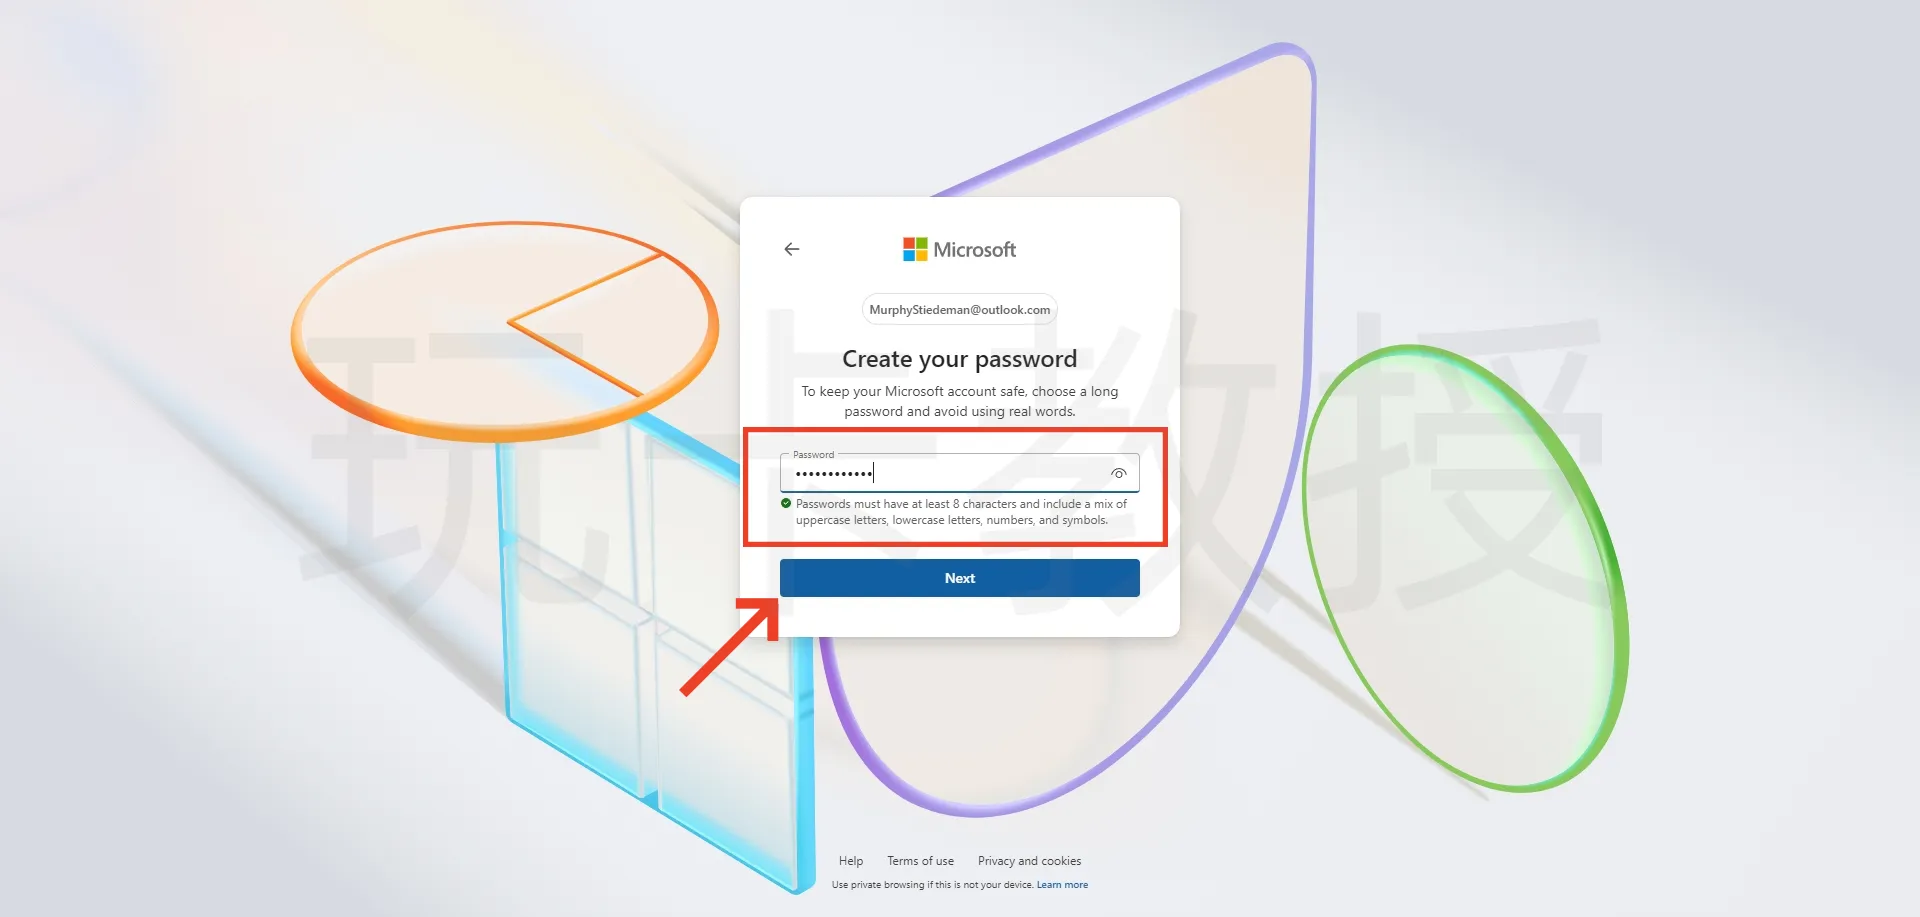Click the orange pie chart graphic
Screen dimensions: 1920x917
coord(505,330)
